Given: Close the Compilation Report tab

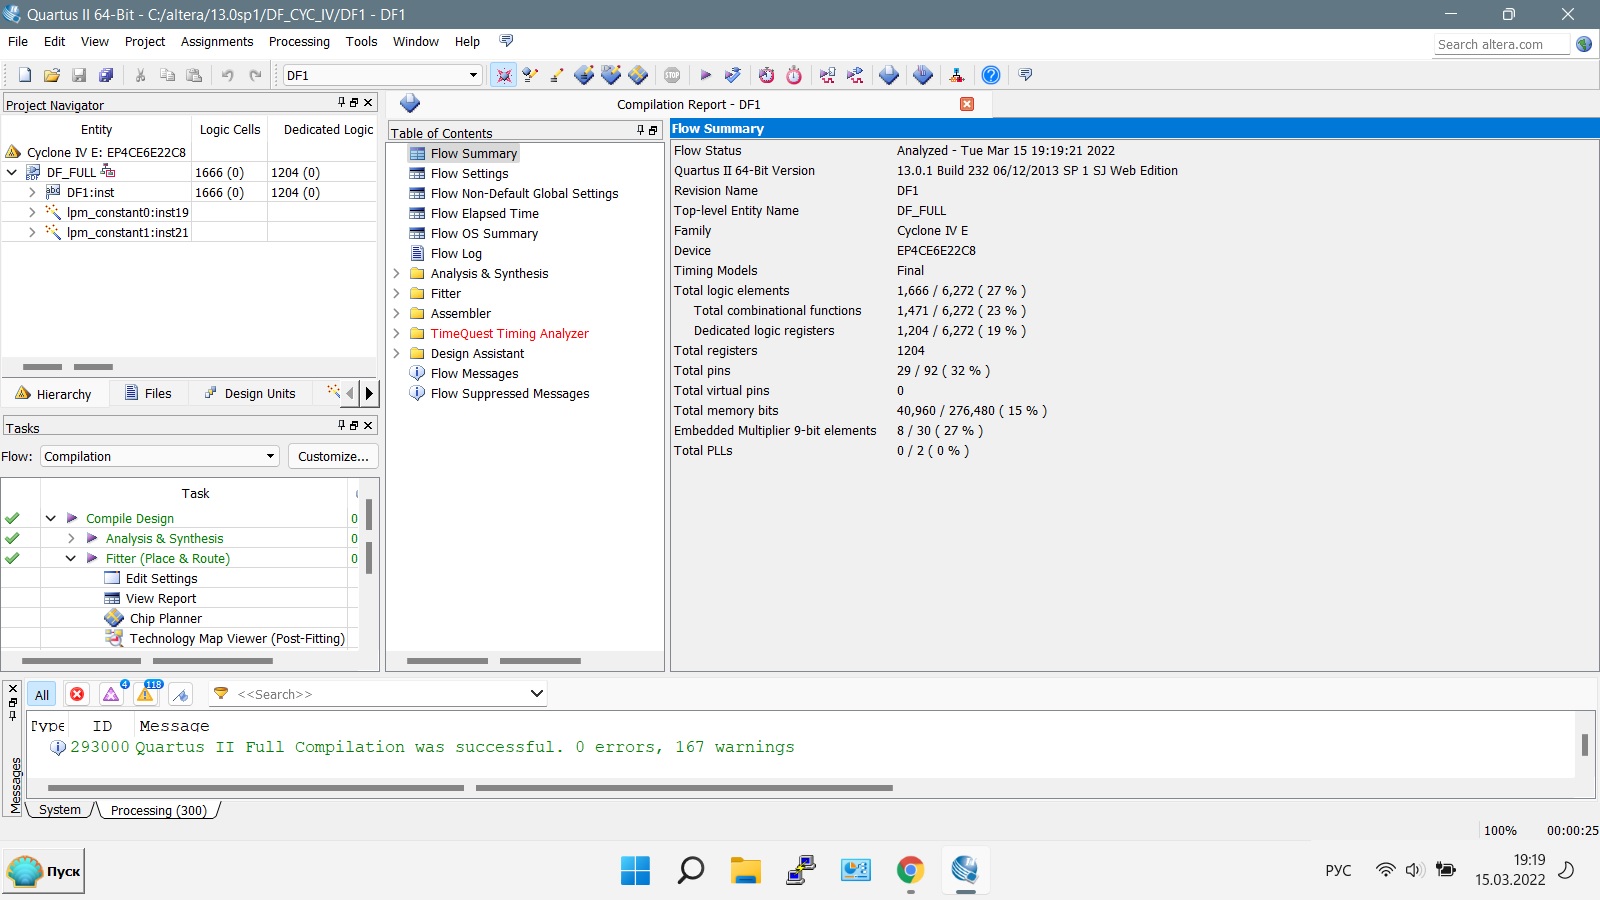Looking at the screenshot, I should coord(967,104).
